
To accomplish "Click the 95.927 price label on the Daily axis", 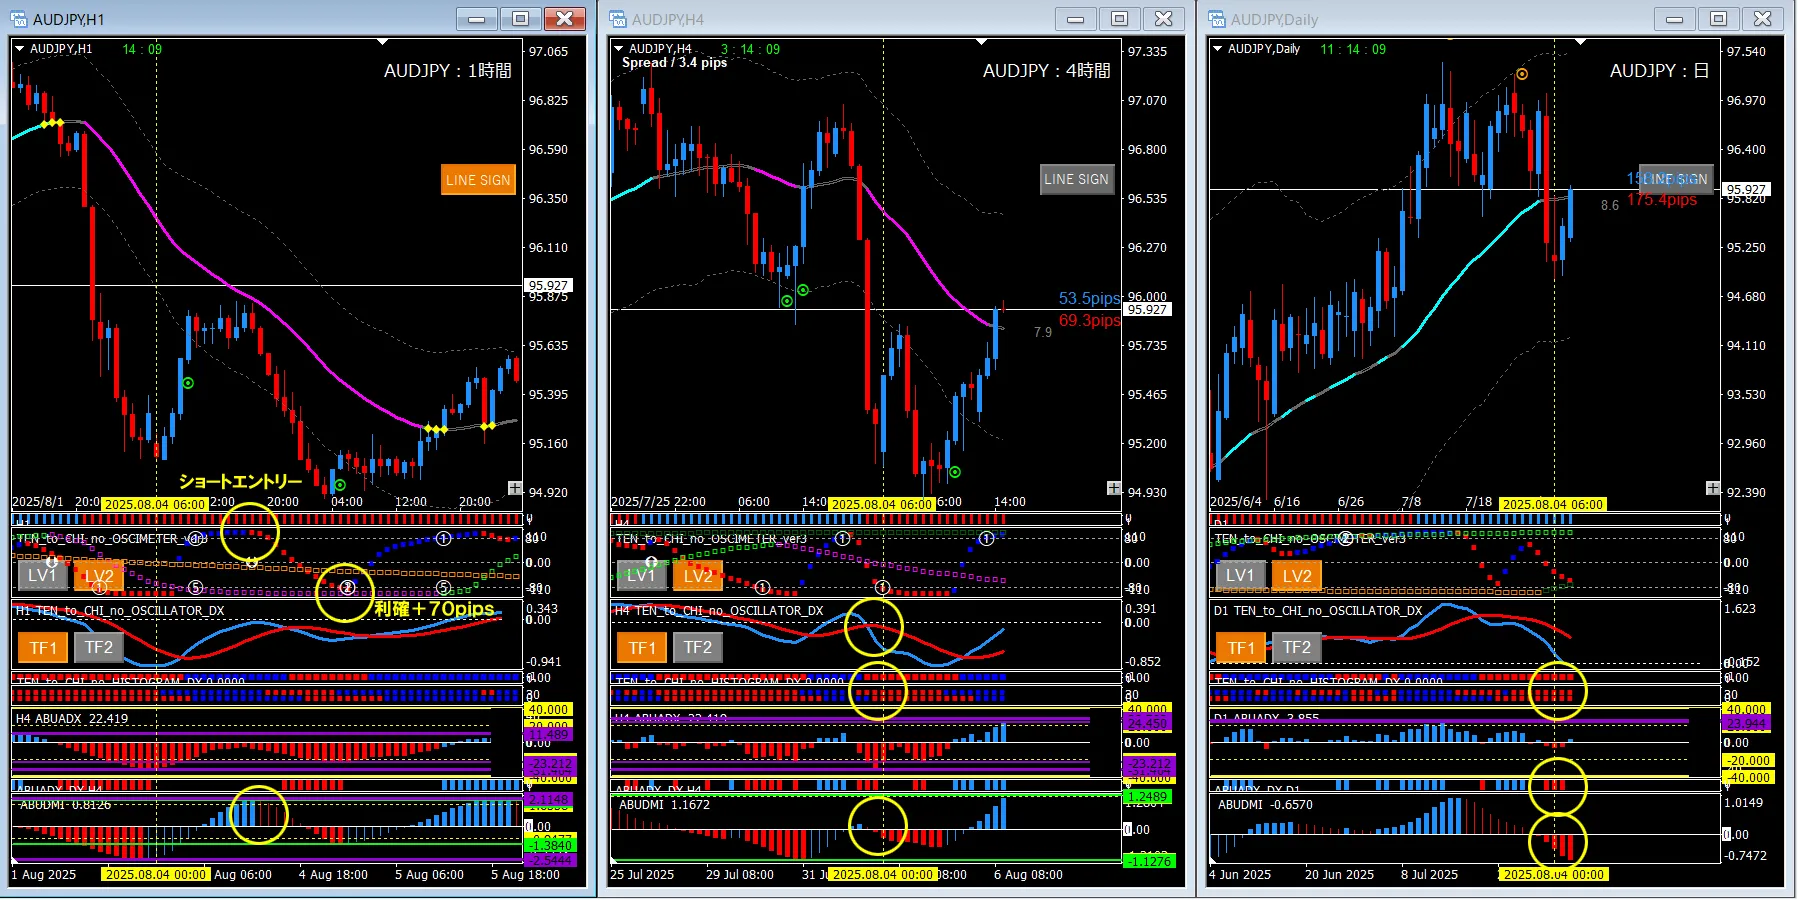I will (1746, 189).
